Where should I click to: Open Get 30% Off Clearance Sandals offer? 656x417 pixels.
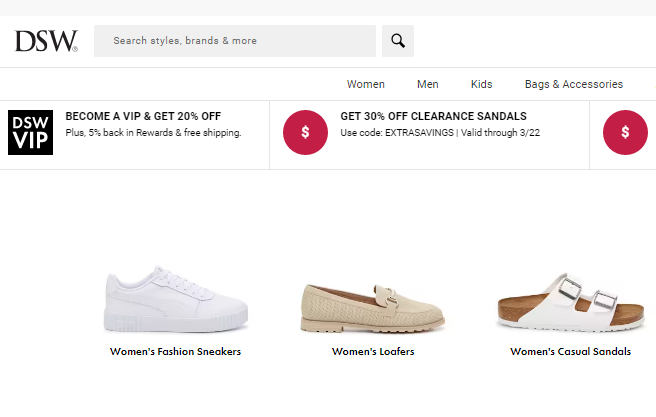pos(433,116)
